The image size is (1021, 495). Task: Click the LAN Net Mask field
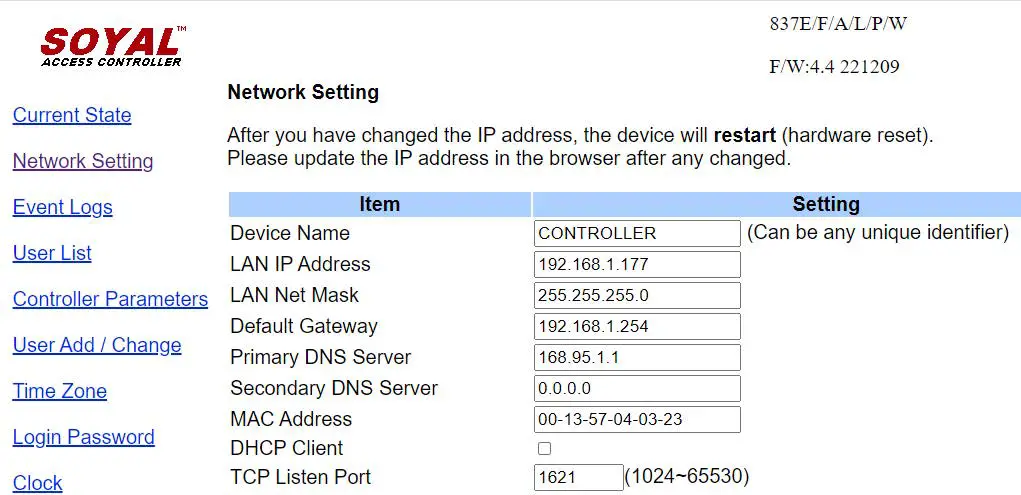[x=637, y=295]
